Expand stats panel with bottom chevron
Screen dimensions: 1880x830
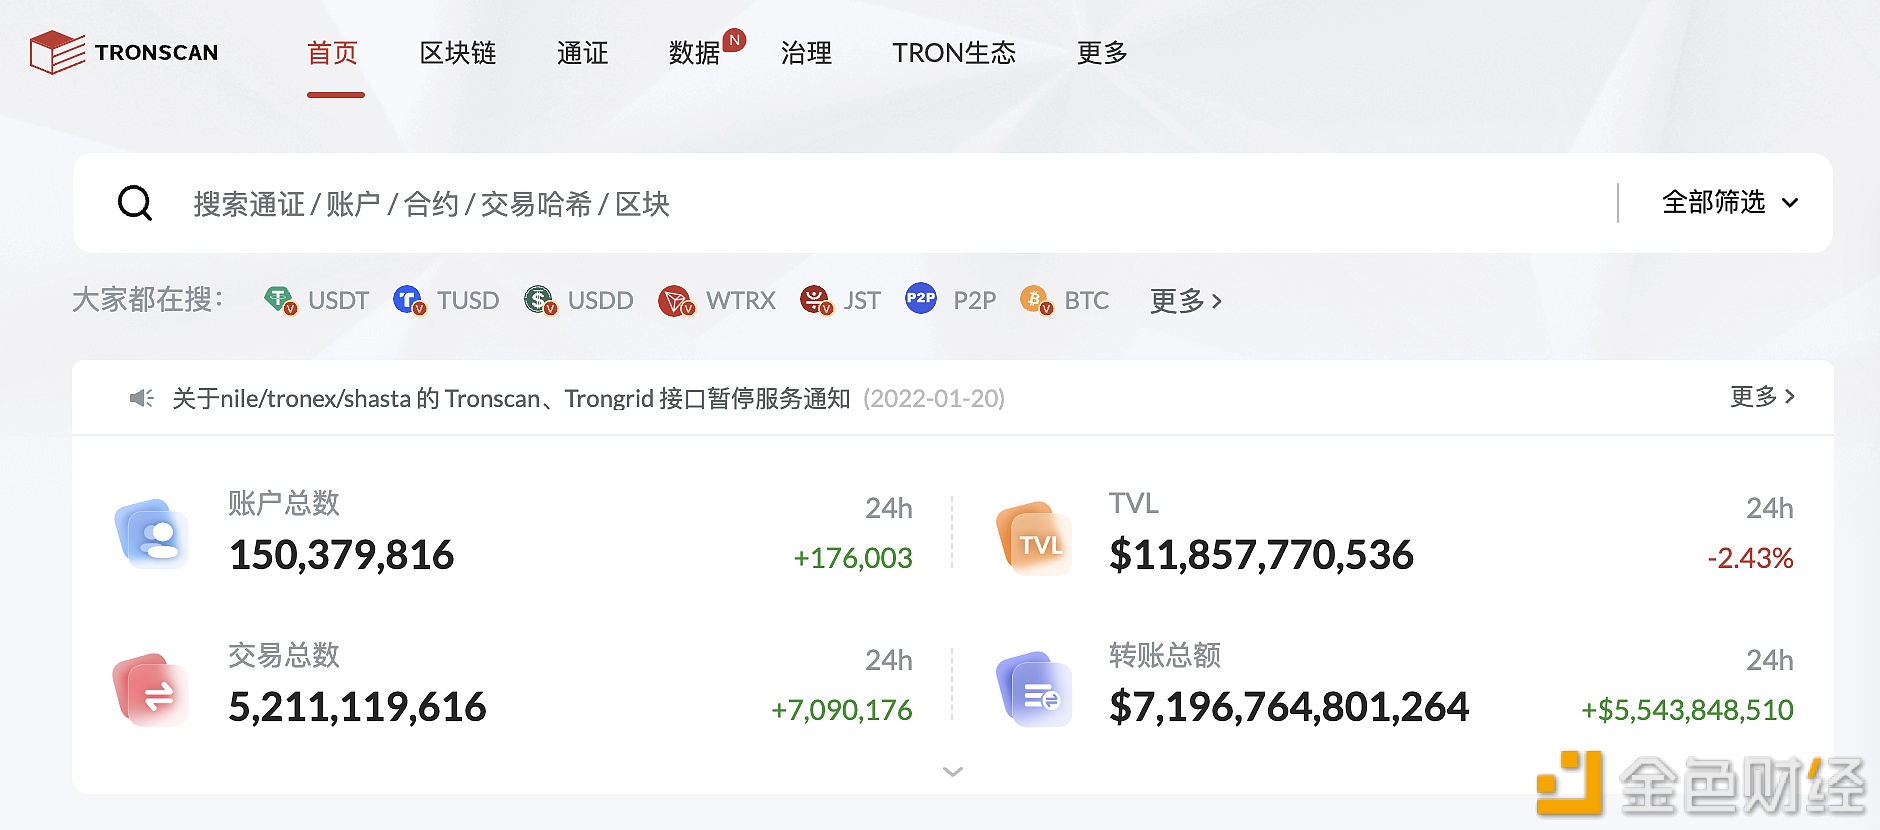coord(952,771)
